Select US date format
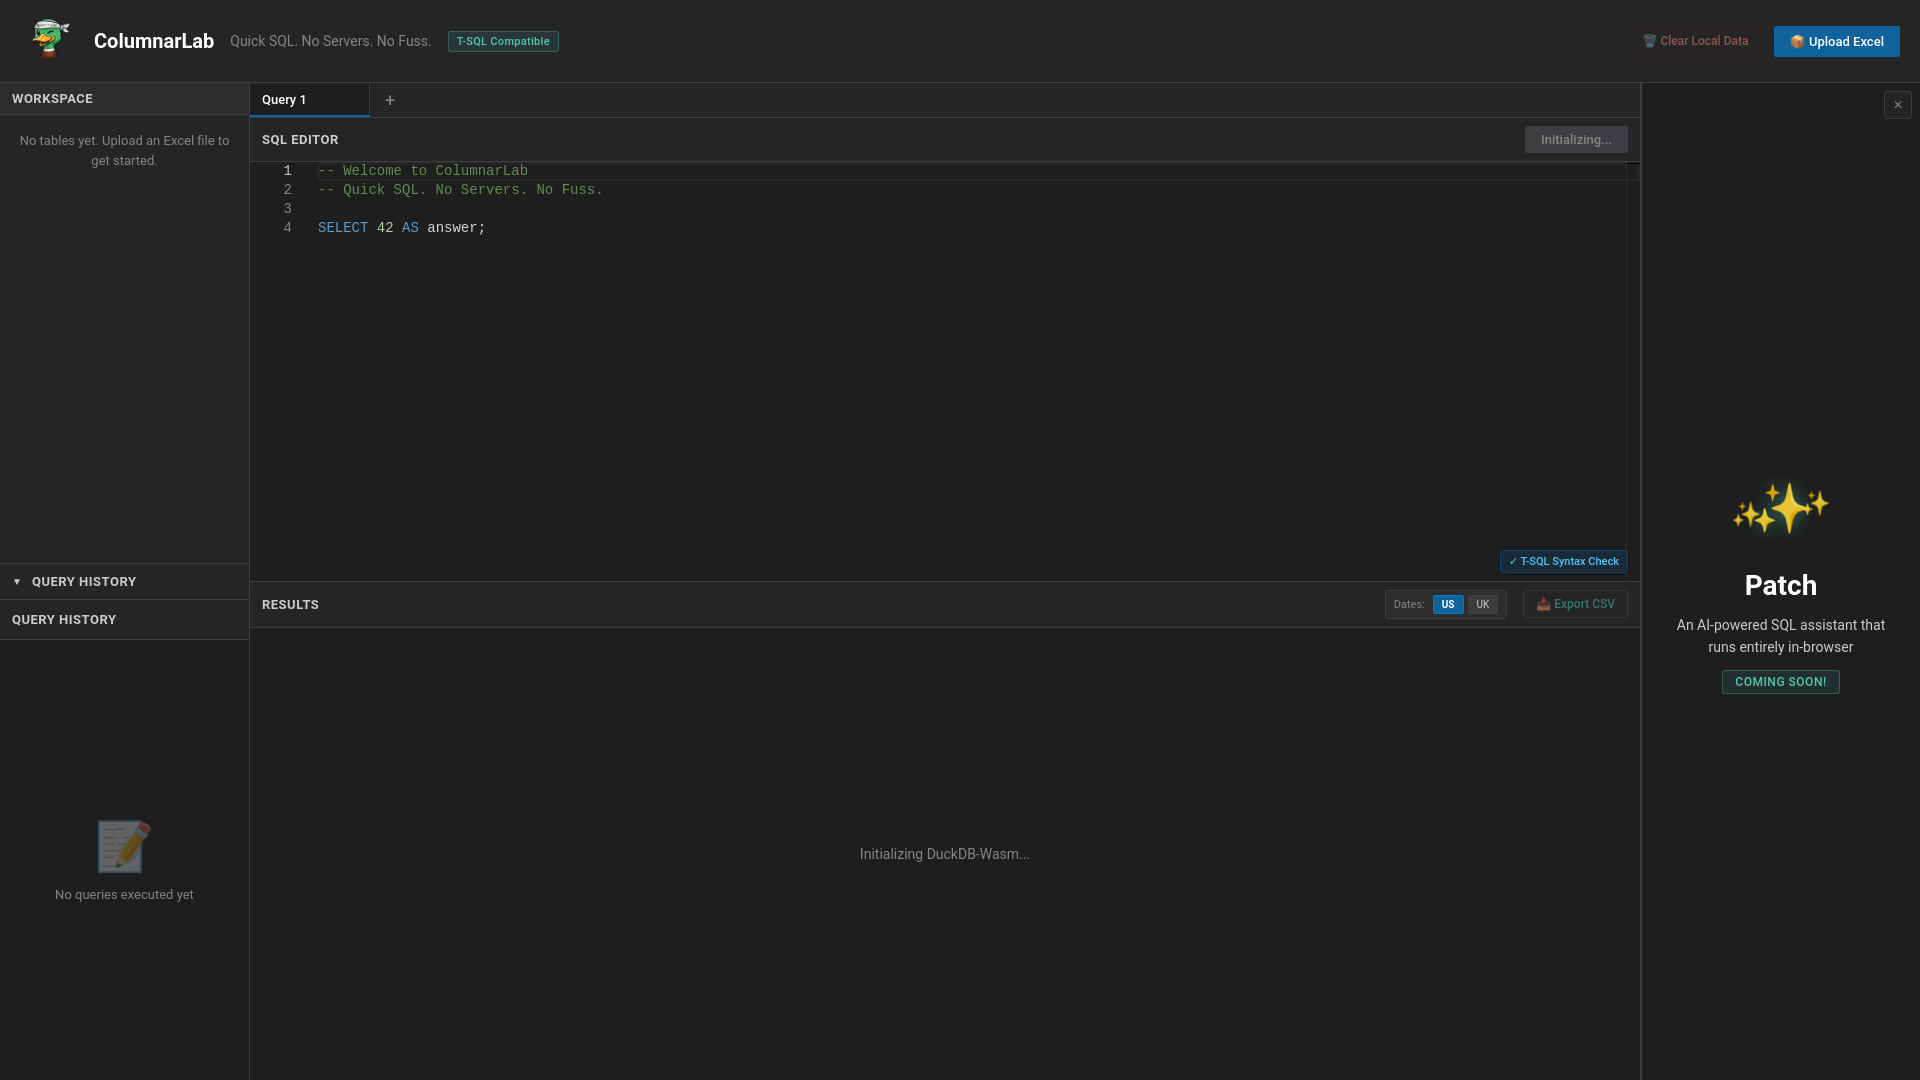This screenshot has width=1920, height=1080. (x=1447, y=604)
